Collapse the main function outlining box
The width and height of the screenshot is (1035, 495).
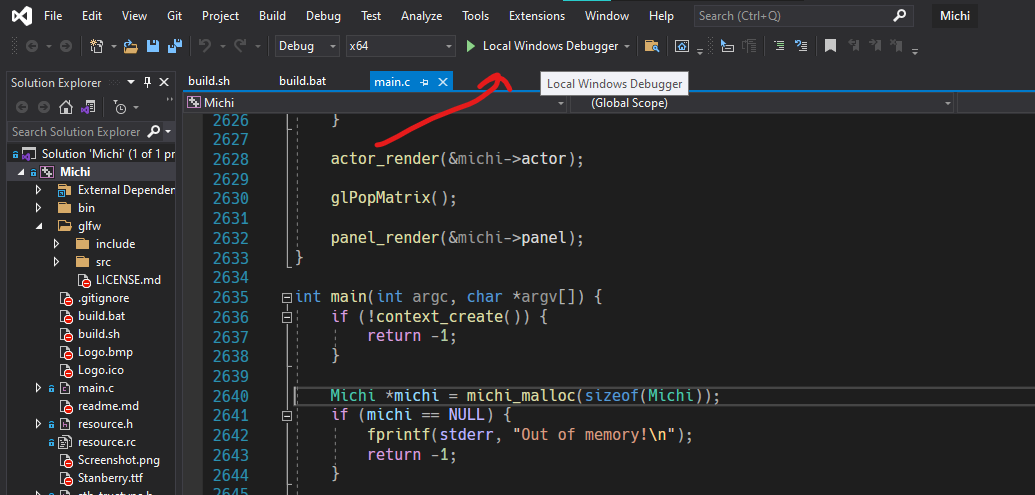coord(286,298)
